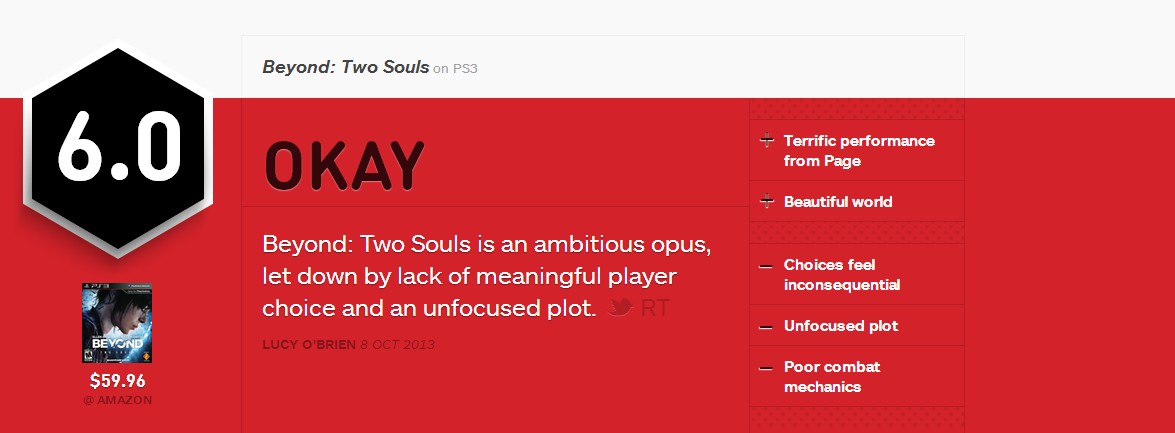Viewport: 1175px width, 433px height.
Task: Click the Poor combat mechanics item
Action: point(857,377)
